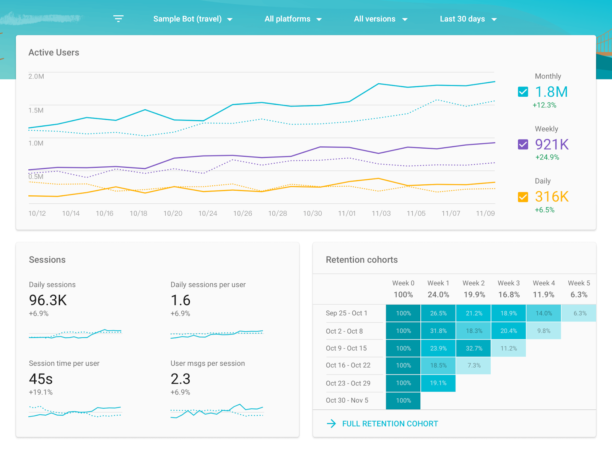Click the arrow icon beside Full Retention Cohort

pos(331,424)
